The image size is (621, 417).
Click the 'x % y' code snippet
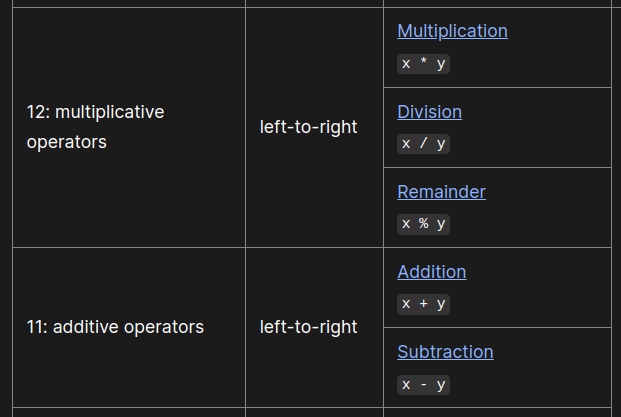point(423,223)
